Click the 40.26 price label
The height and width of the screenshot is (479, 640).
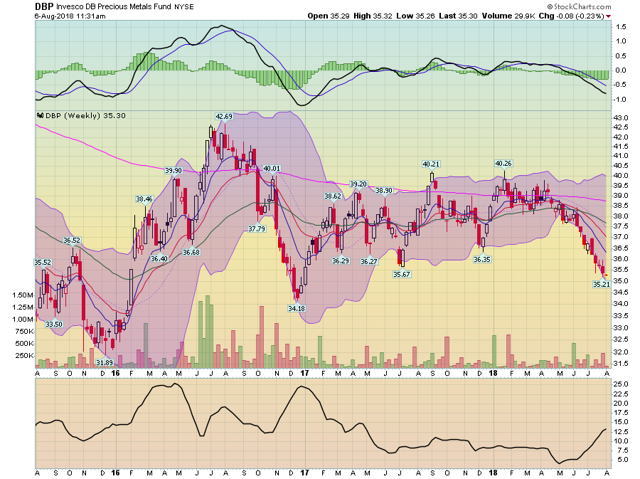click(503, 163)
